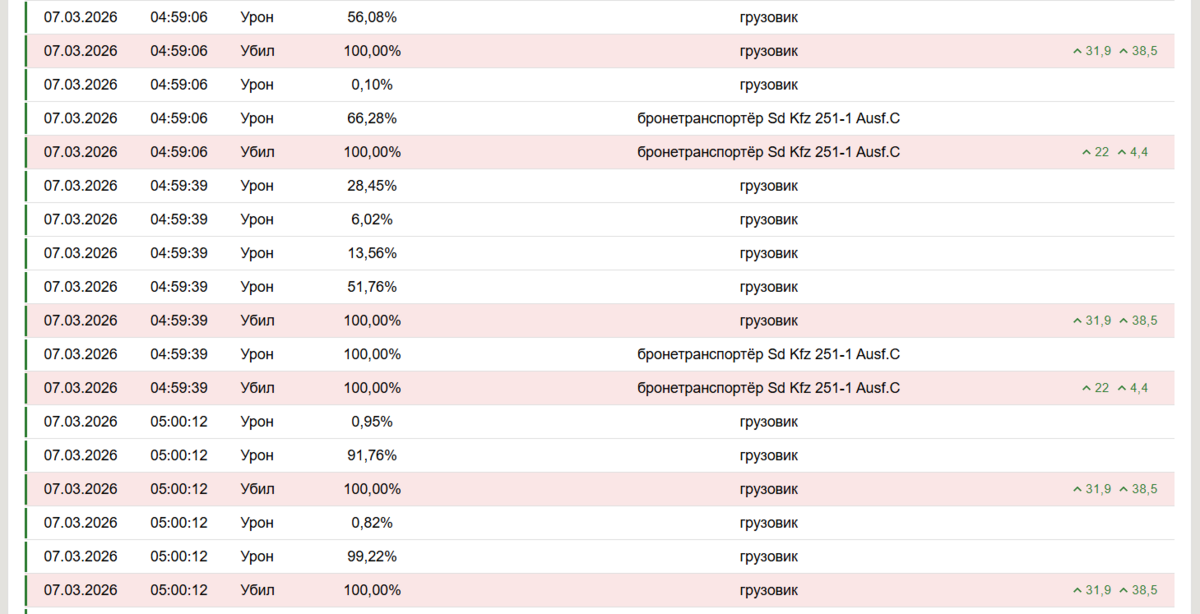Viewport: 1200px width, 614px height.
Task: Click the 91,76% damage value
Action: (372, 456)
